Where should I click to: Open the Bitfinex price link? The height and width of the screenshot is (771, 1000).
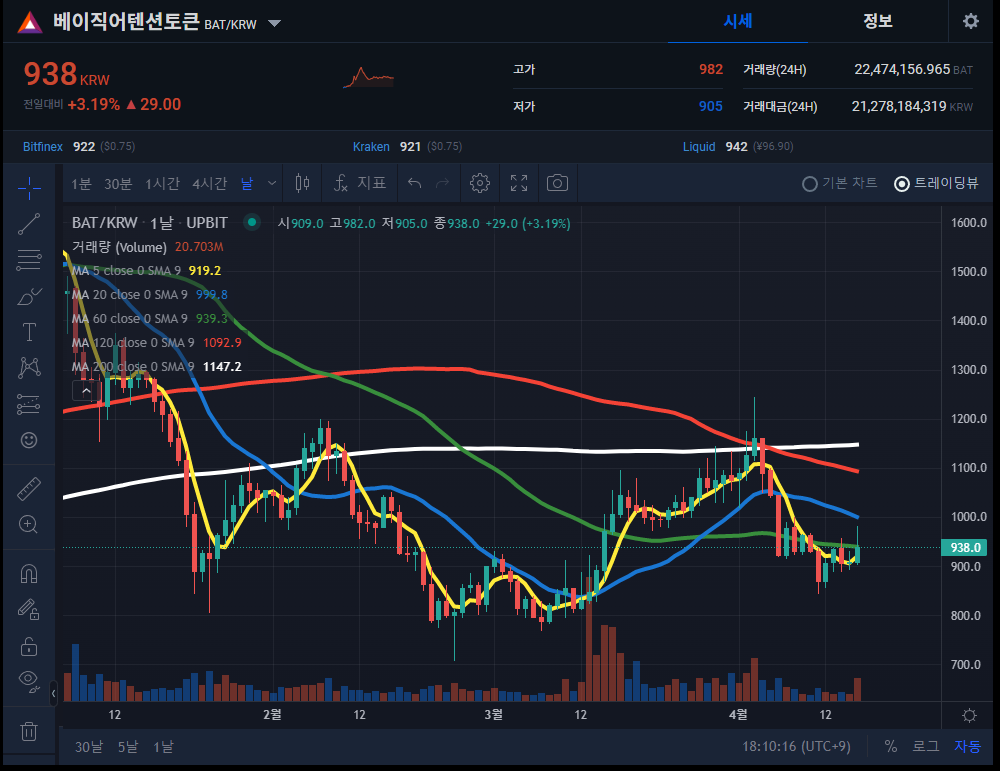coord(43,147)
